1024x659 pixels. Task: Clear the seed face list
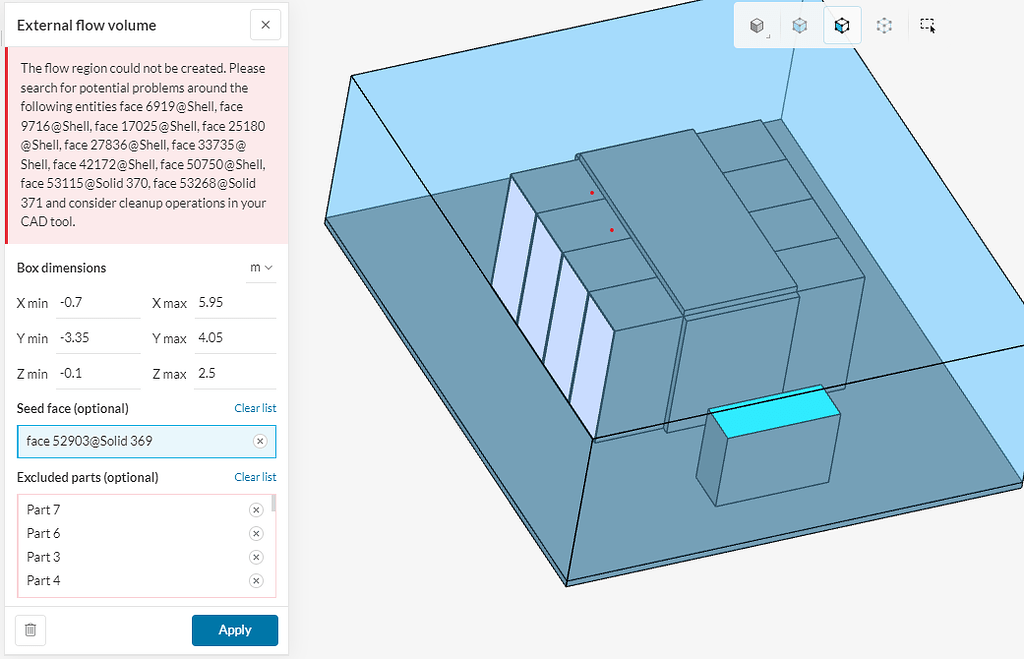click(x=255, y=408)
